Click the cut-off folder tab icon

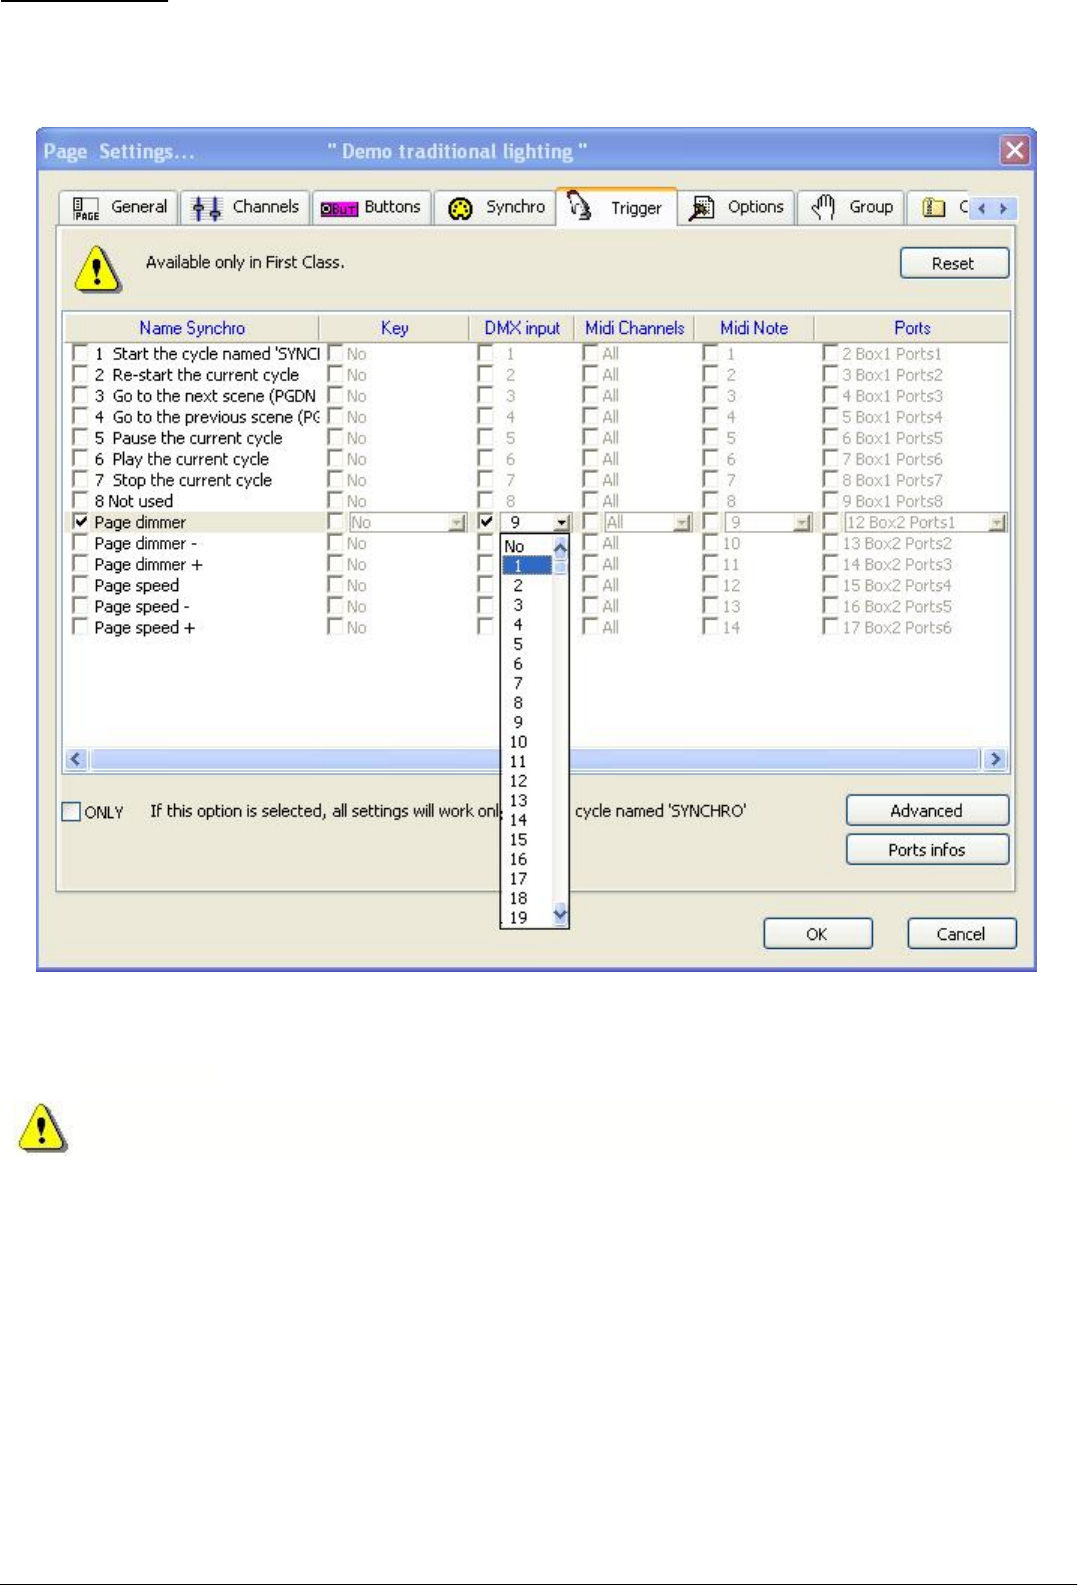pyautogui.click(x=934, y=207)
